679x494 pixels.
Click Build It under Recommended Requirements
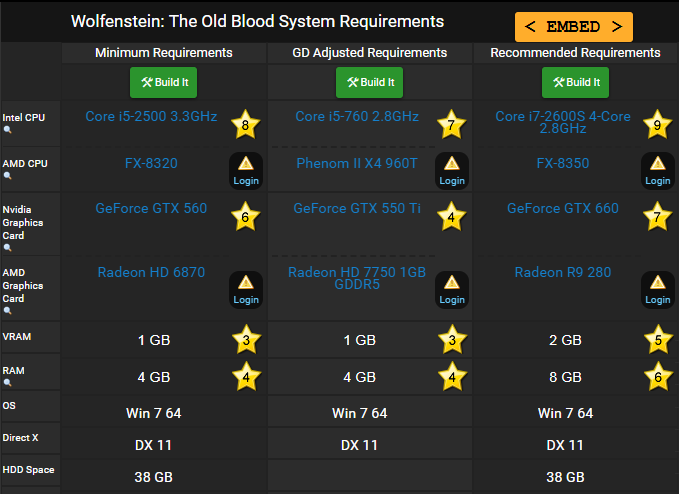pyautogui.click(x=576, y=82)
